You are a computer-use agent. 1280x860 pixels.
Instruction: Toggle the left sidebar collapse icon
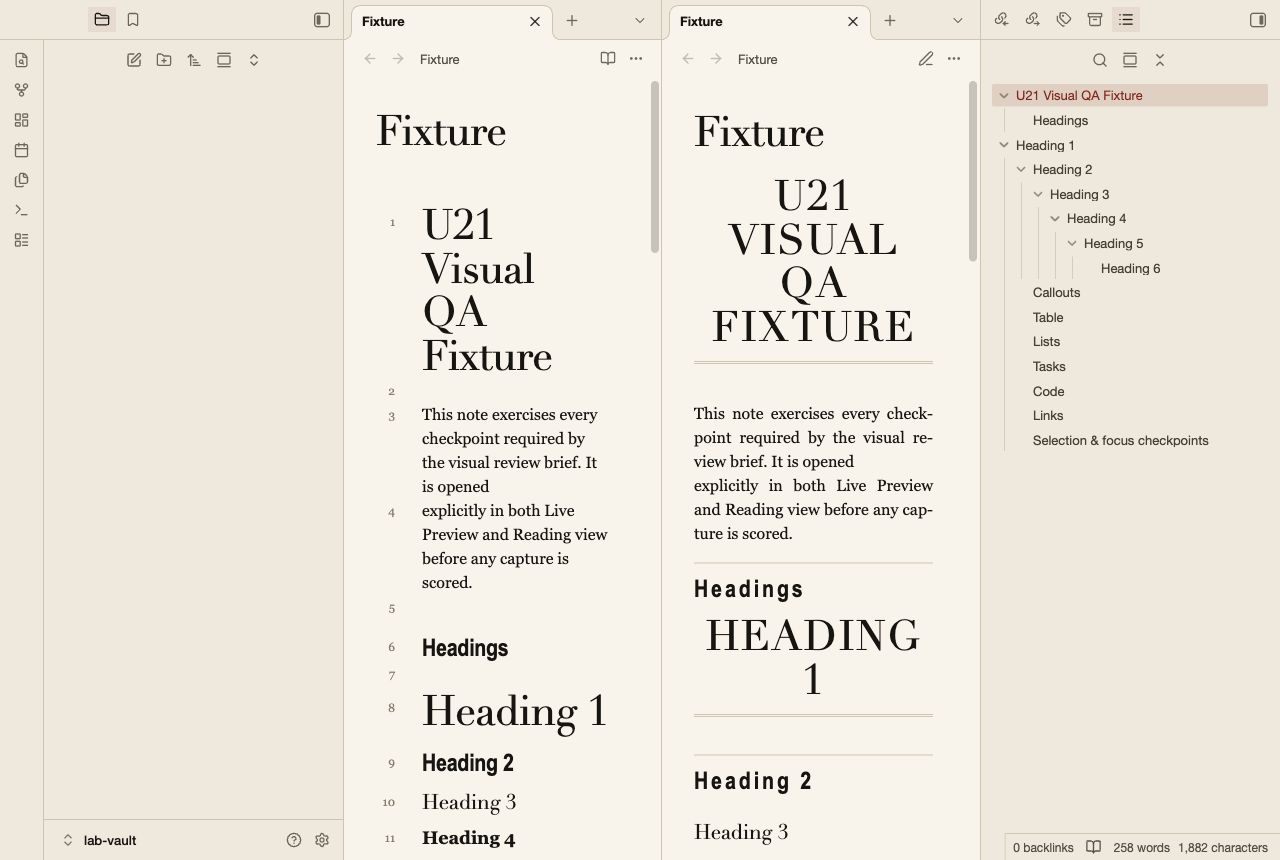tap(322, 20)
